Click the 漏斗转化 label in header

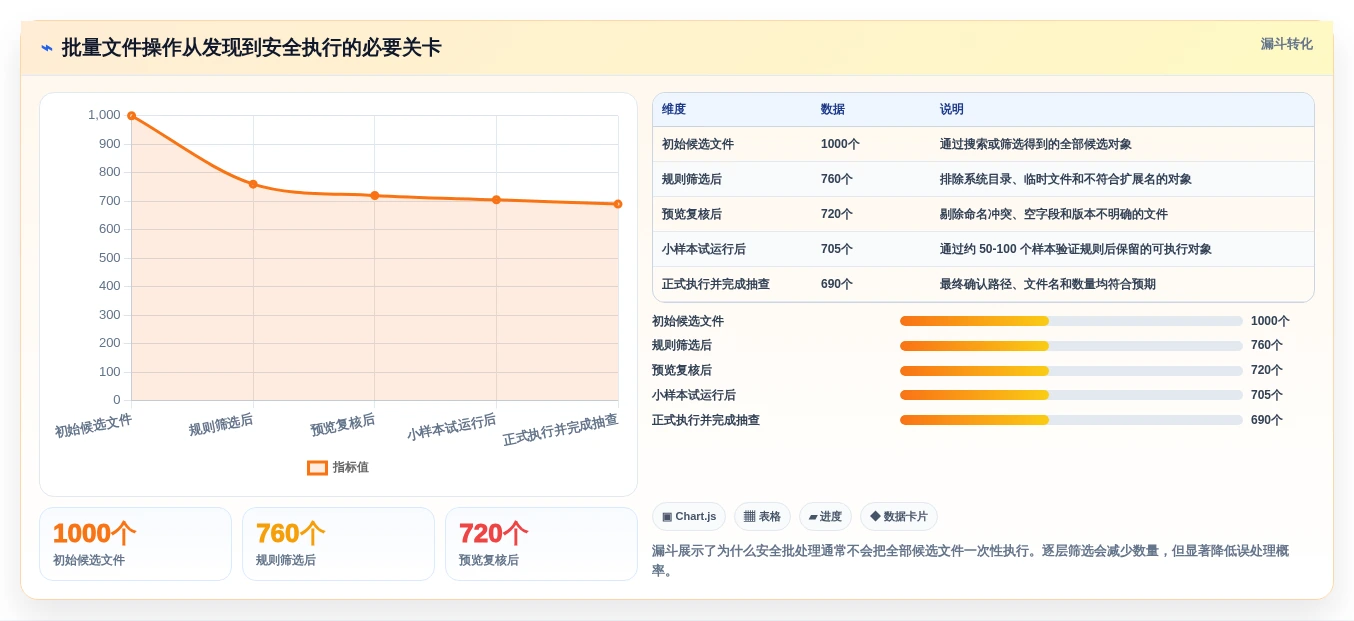coord(1286,44)
